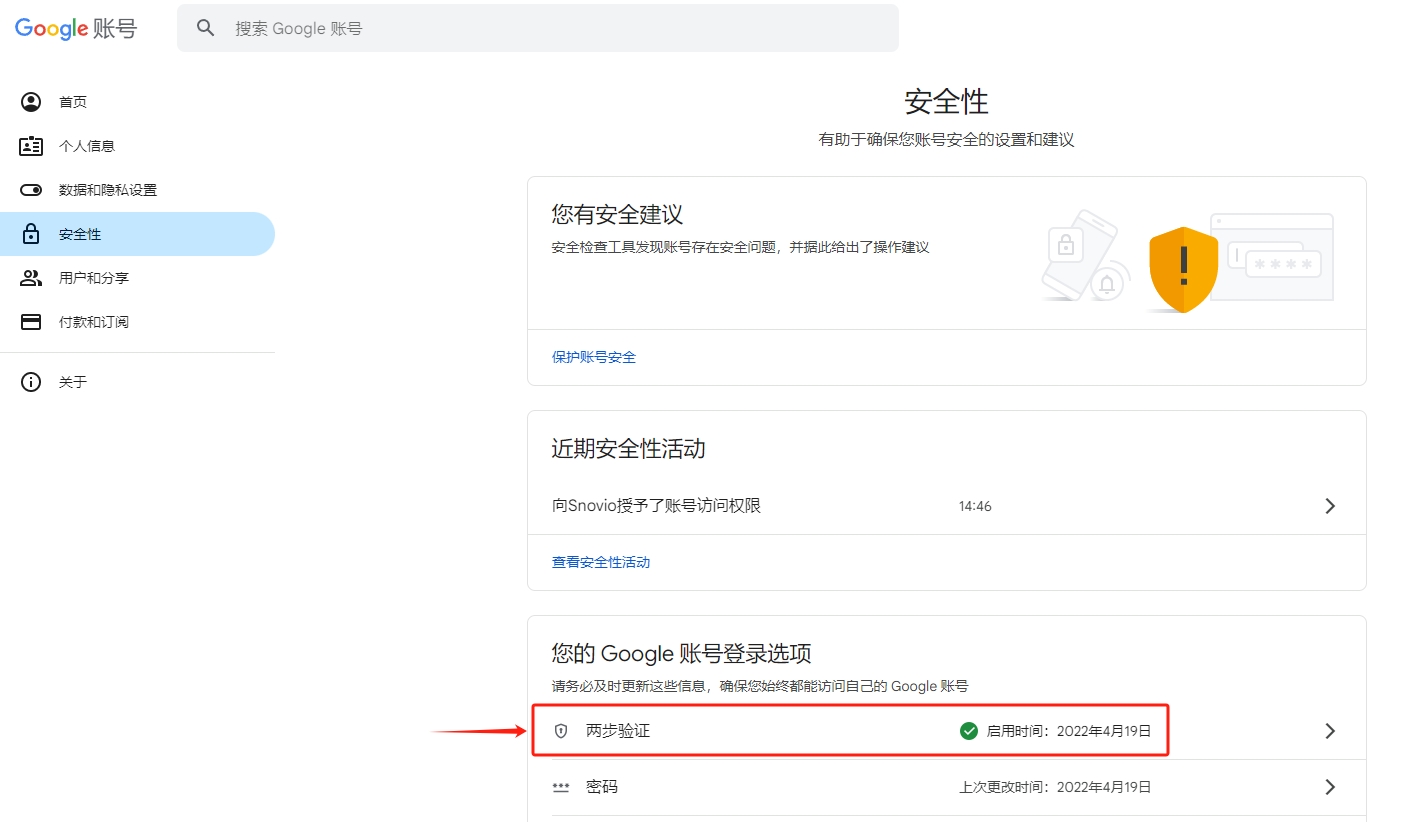The width and height of the screenshot is (1410, 822).
Task: Click the green check mark for 两步验证
Action: coord(969,731)
